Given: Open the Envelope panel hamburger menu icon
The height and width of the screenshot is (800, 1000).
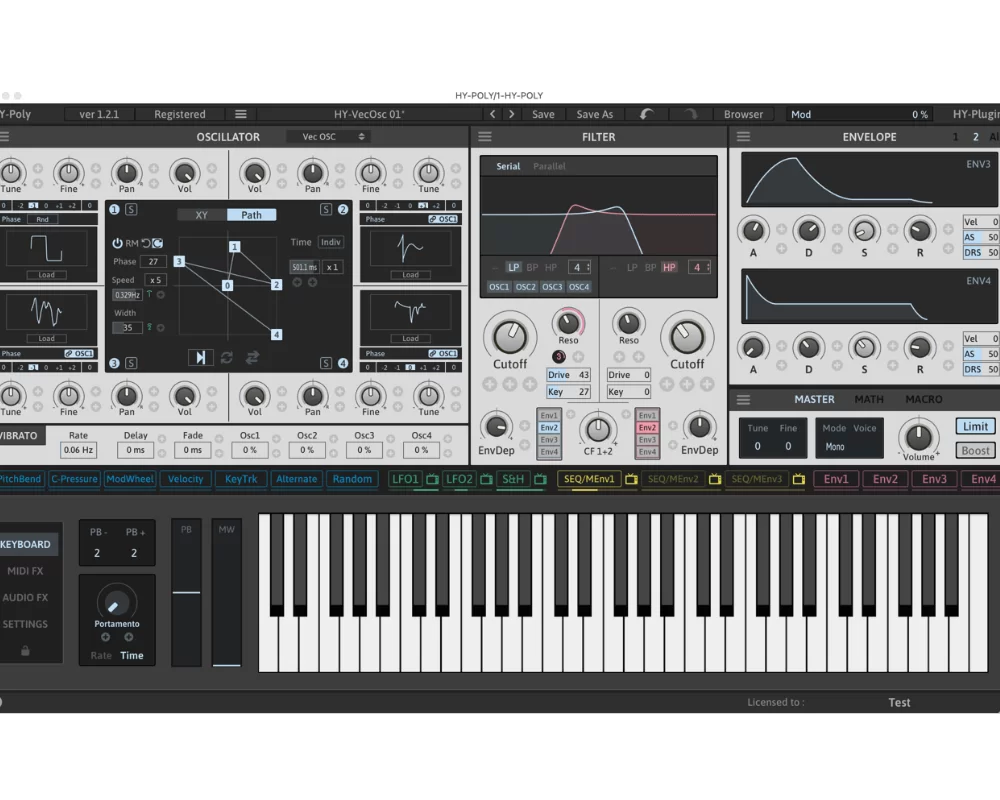Looking at the screenshot, I should [x=743, y=137].
